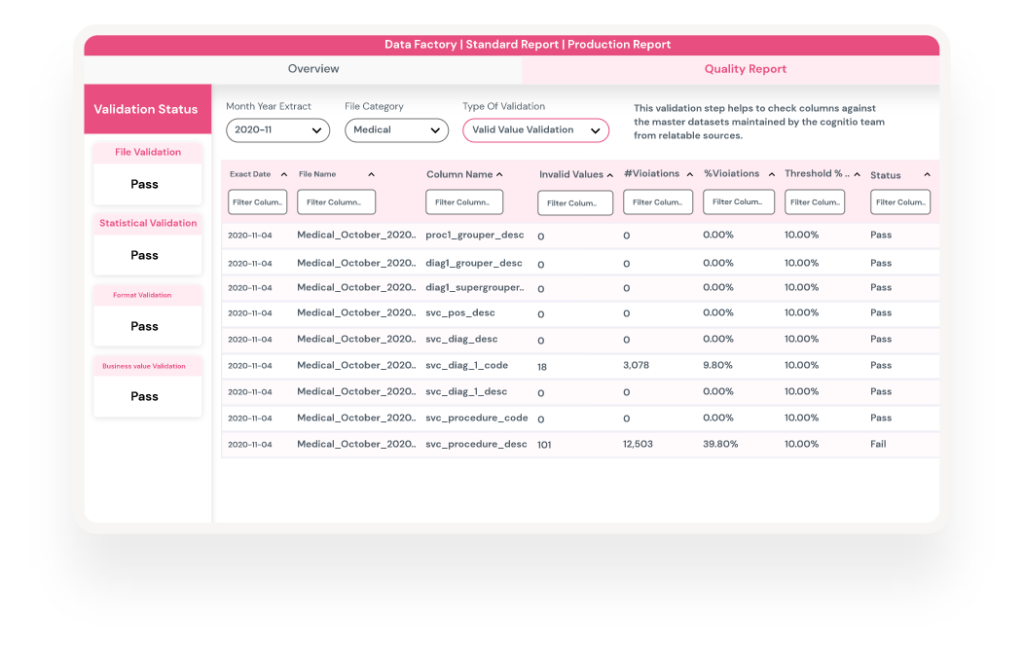Click the 12,503 violations value
1024x656 pixels.
point(637,444)
